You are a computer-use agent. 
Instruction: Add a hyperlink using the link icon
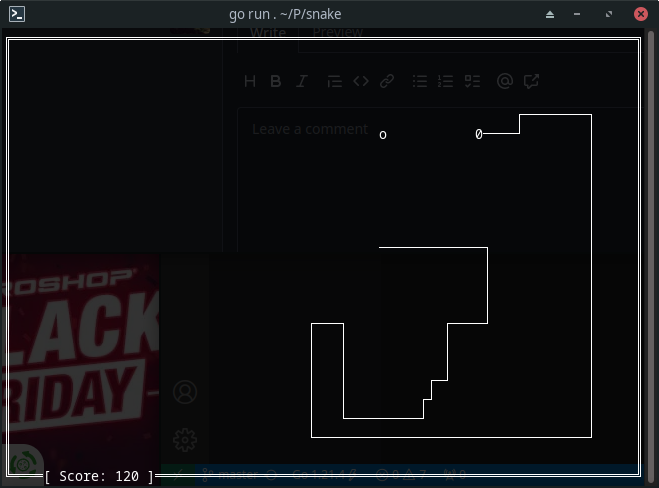click(x=387, y=82)
